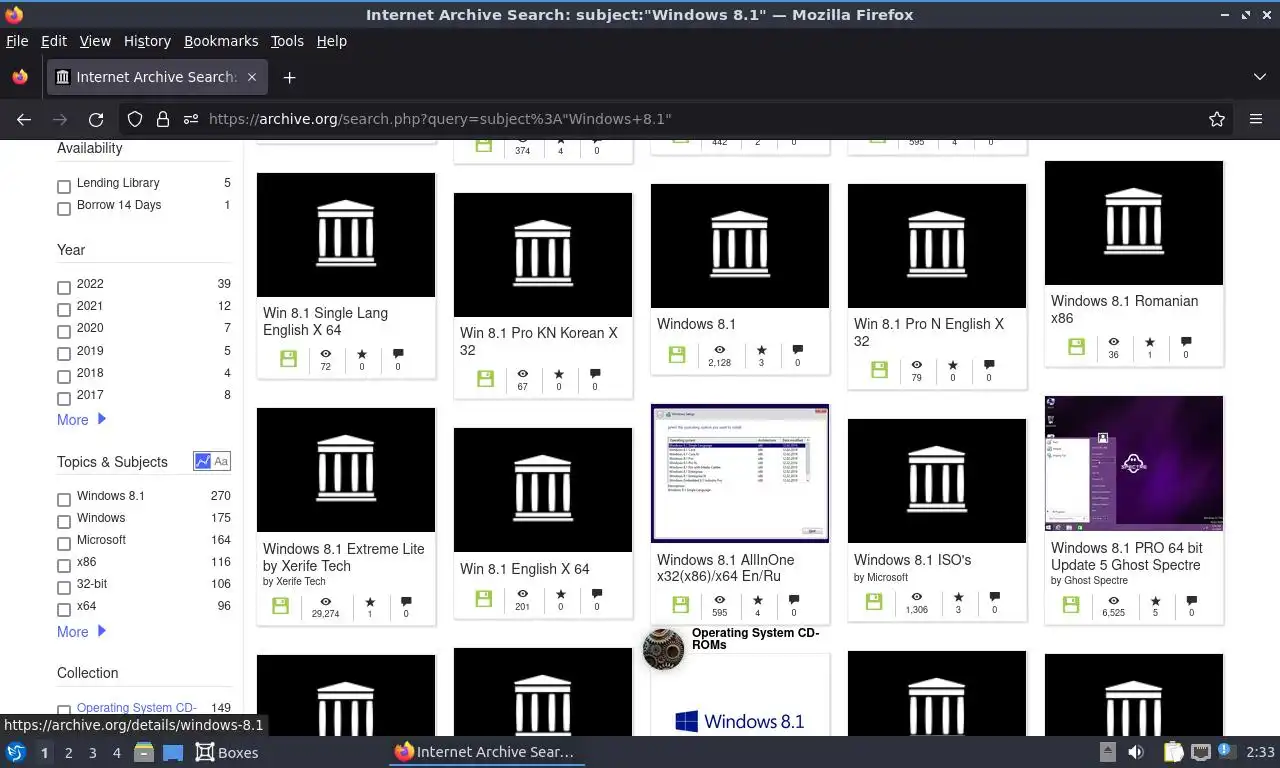Open Windows 8.1 PRO 64 bit Ghost Spectre title
The height and width of the screenshot is (768, 1280).
point(1126,556)
